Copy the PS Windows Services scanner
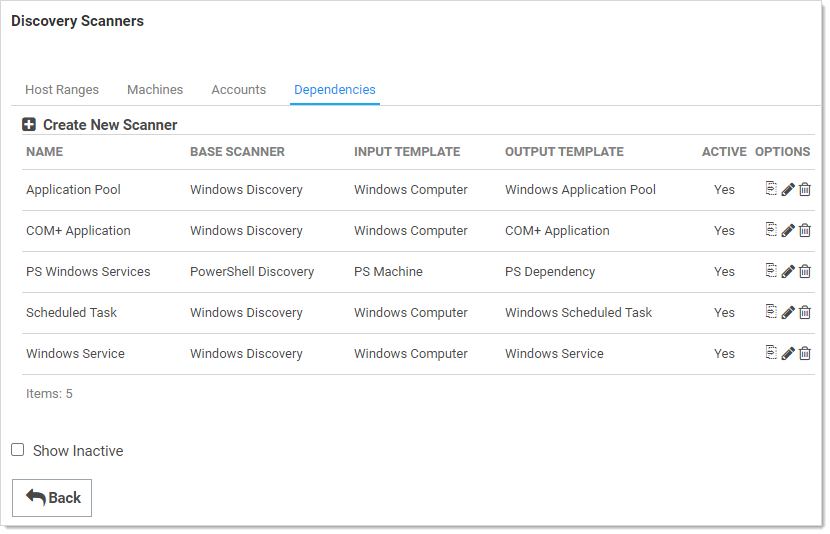 point(771,271)
